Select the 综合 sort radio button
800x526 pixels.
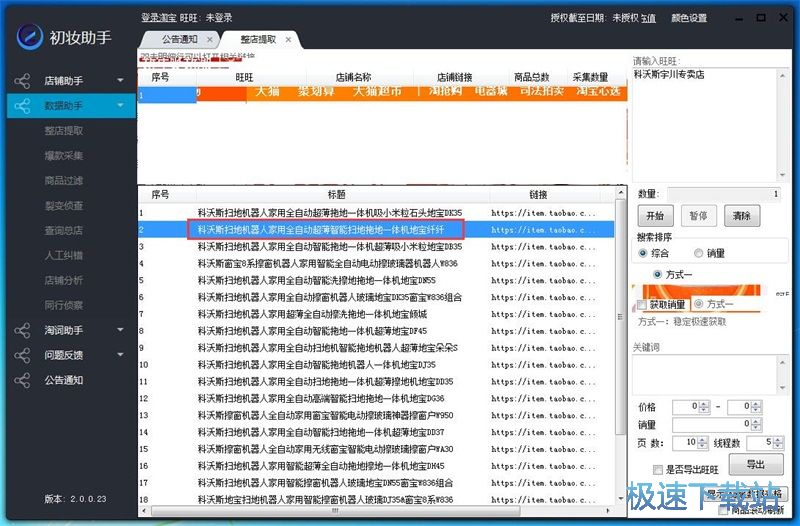click(x=643, y=254)
